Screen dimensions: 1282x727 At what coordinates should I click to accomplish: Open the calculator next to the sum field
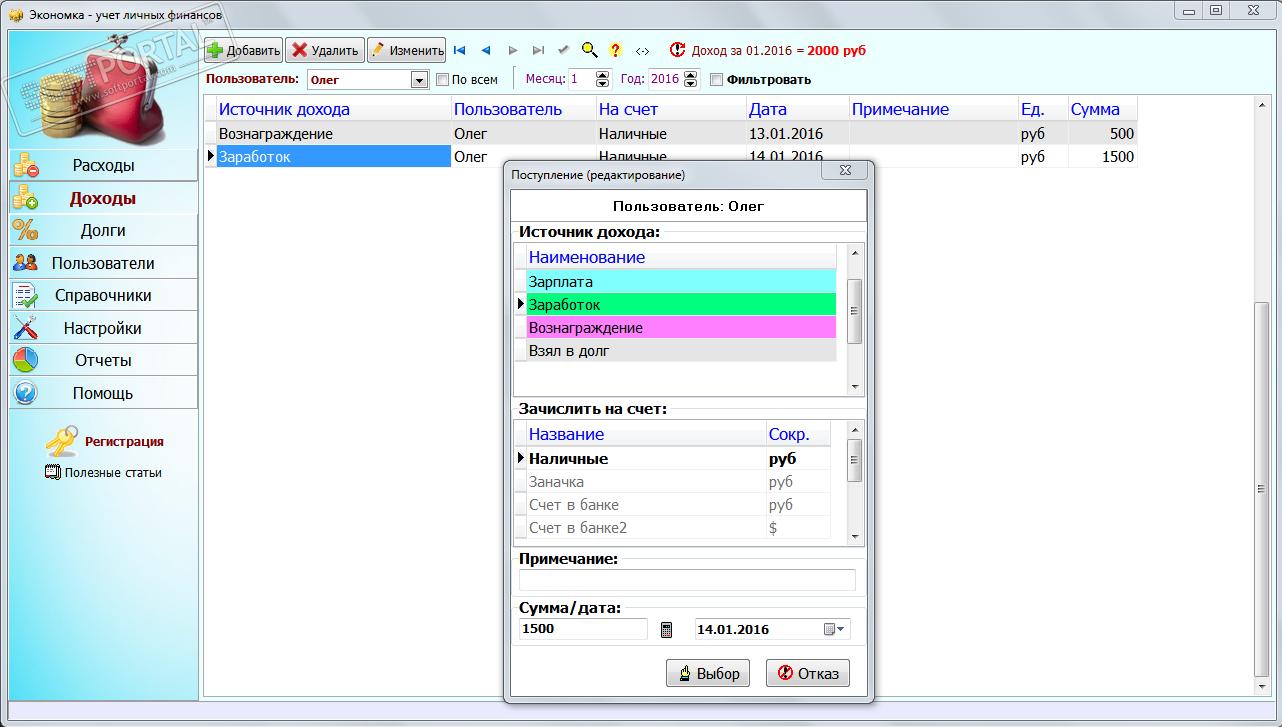(x=667, y=630)
